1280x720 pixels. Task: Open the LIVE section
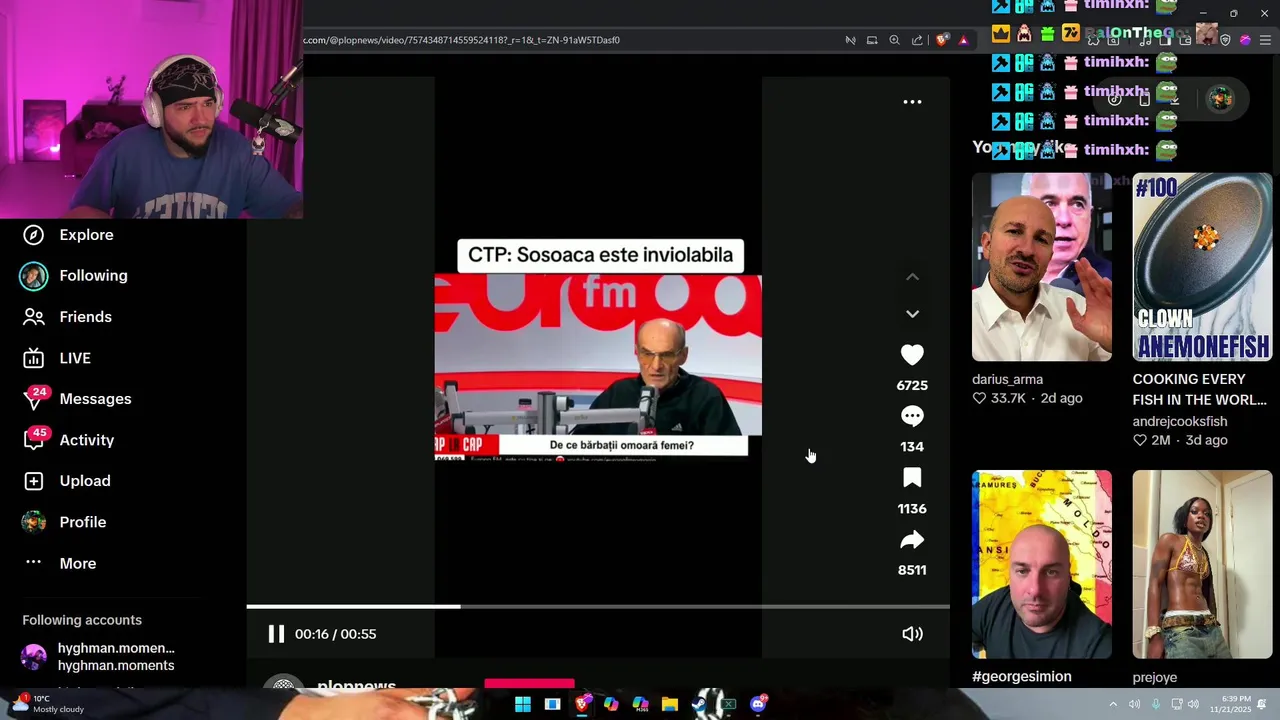[x=75, y=358]
